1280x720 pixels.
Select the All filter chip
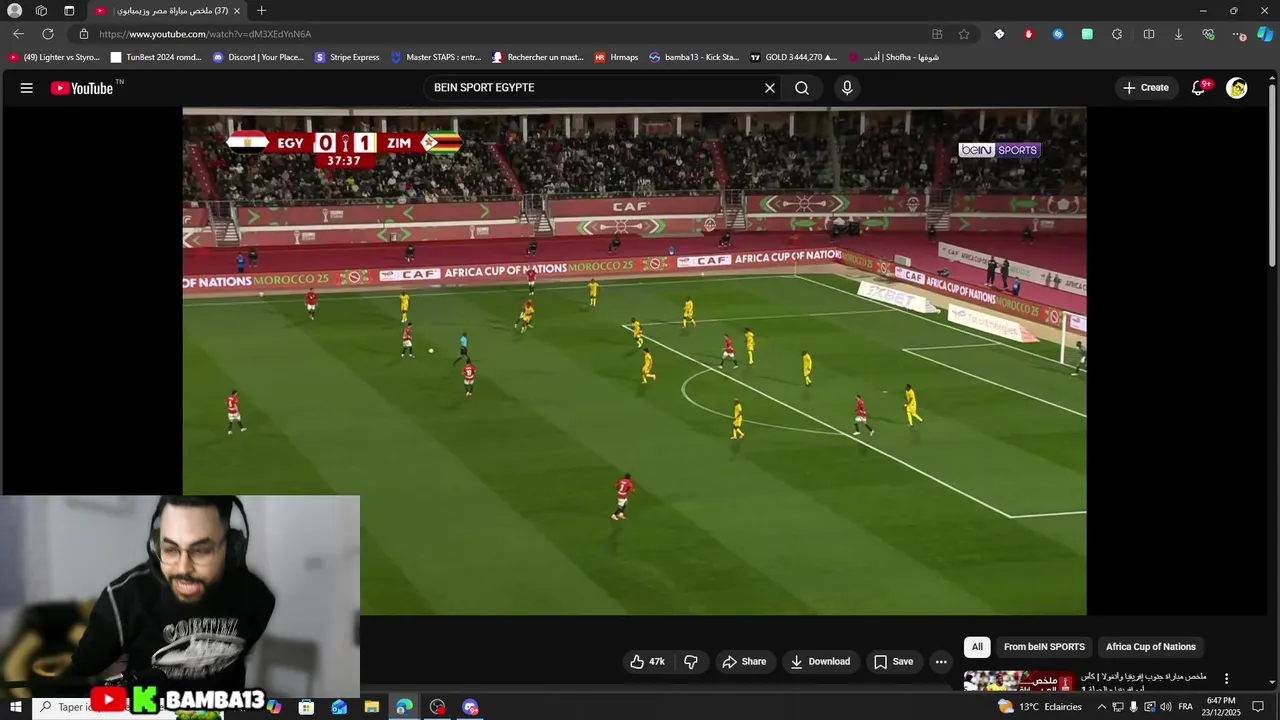(x=977, y=647)
